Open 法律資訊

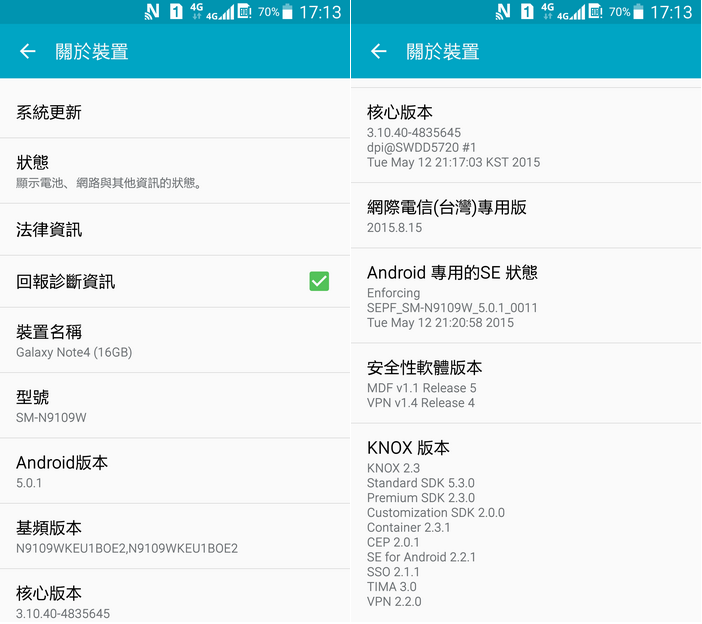point(175,230)
